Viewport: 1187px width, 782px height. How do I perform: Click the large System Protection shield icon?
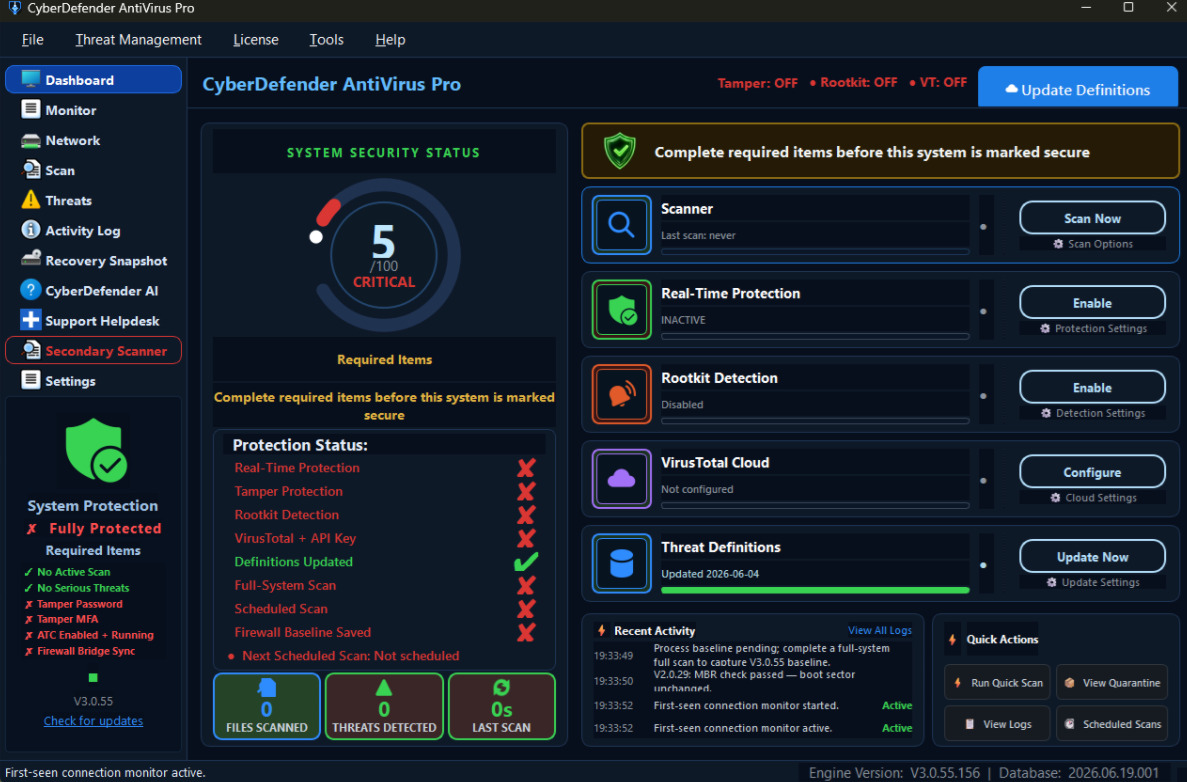(95, 450)
